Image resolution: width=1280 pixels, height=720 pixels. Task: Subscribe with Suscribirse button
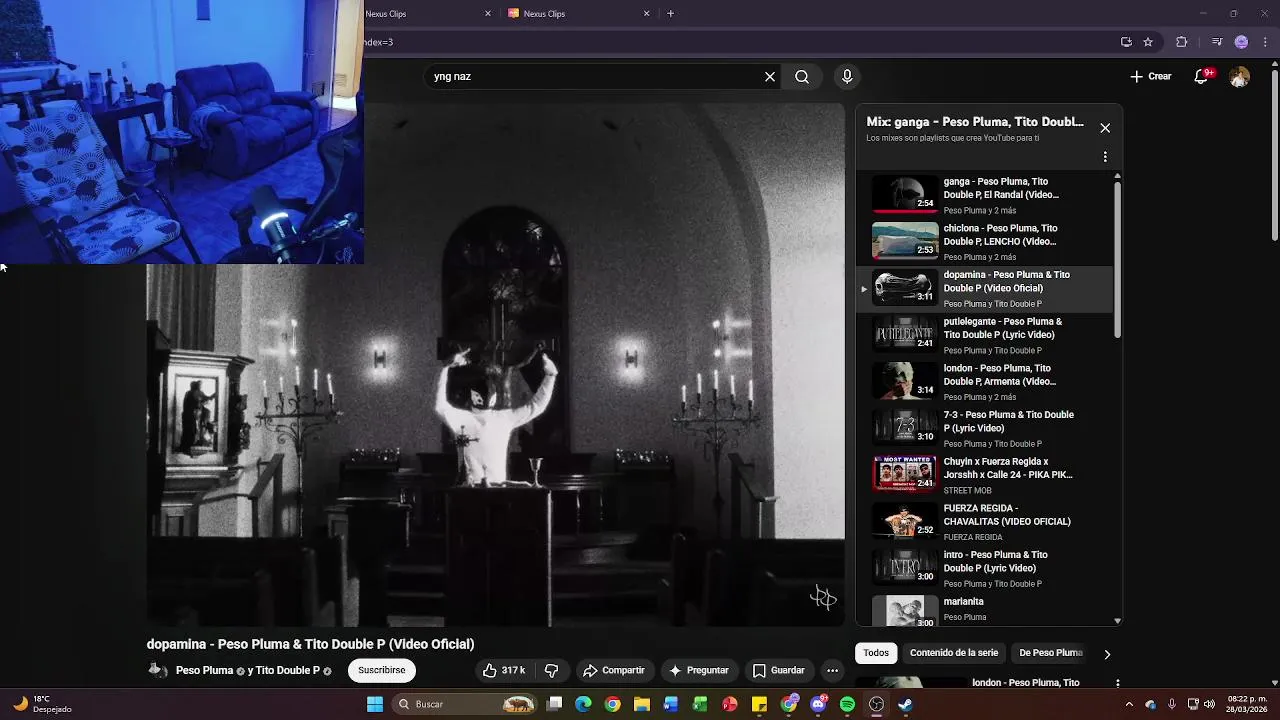[x=382, y=670]
